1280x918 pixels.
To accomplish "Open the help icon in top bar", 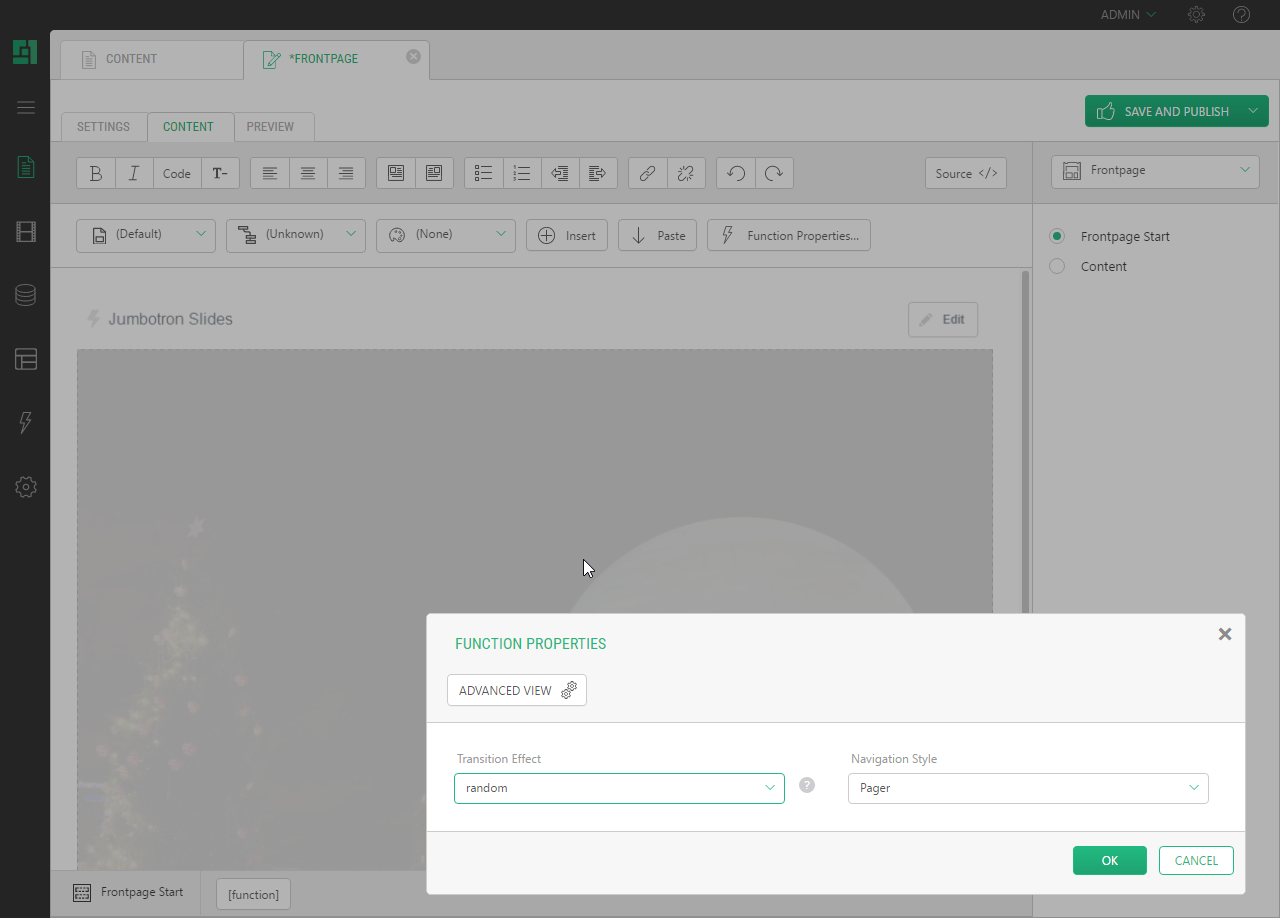I will [x=1241, y=15].
